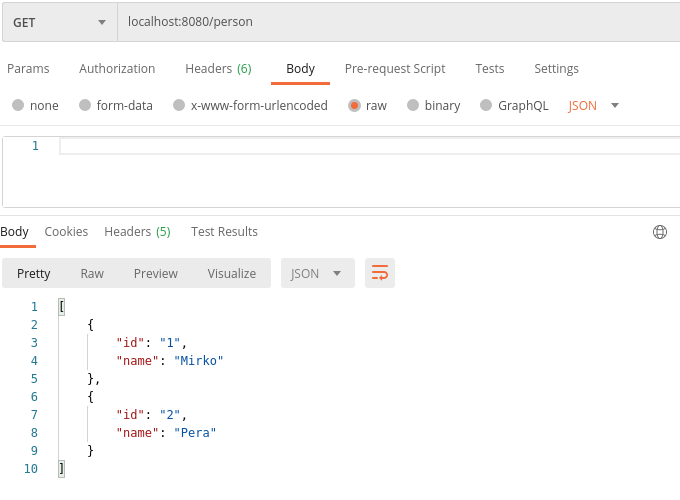Click the opening brace on response line 6
This screenshot has width=680, height=500.
pos(90,396)
